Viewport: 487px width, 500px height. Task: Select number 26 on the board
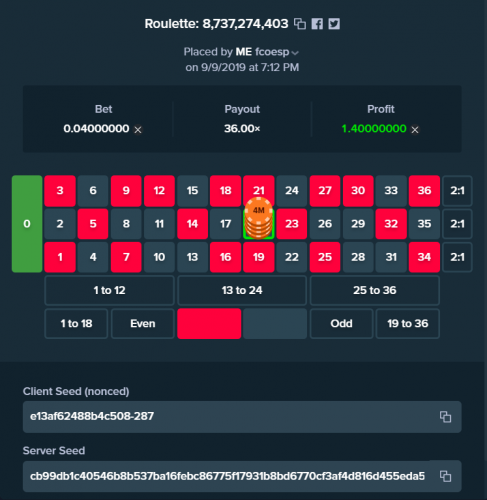325,224
